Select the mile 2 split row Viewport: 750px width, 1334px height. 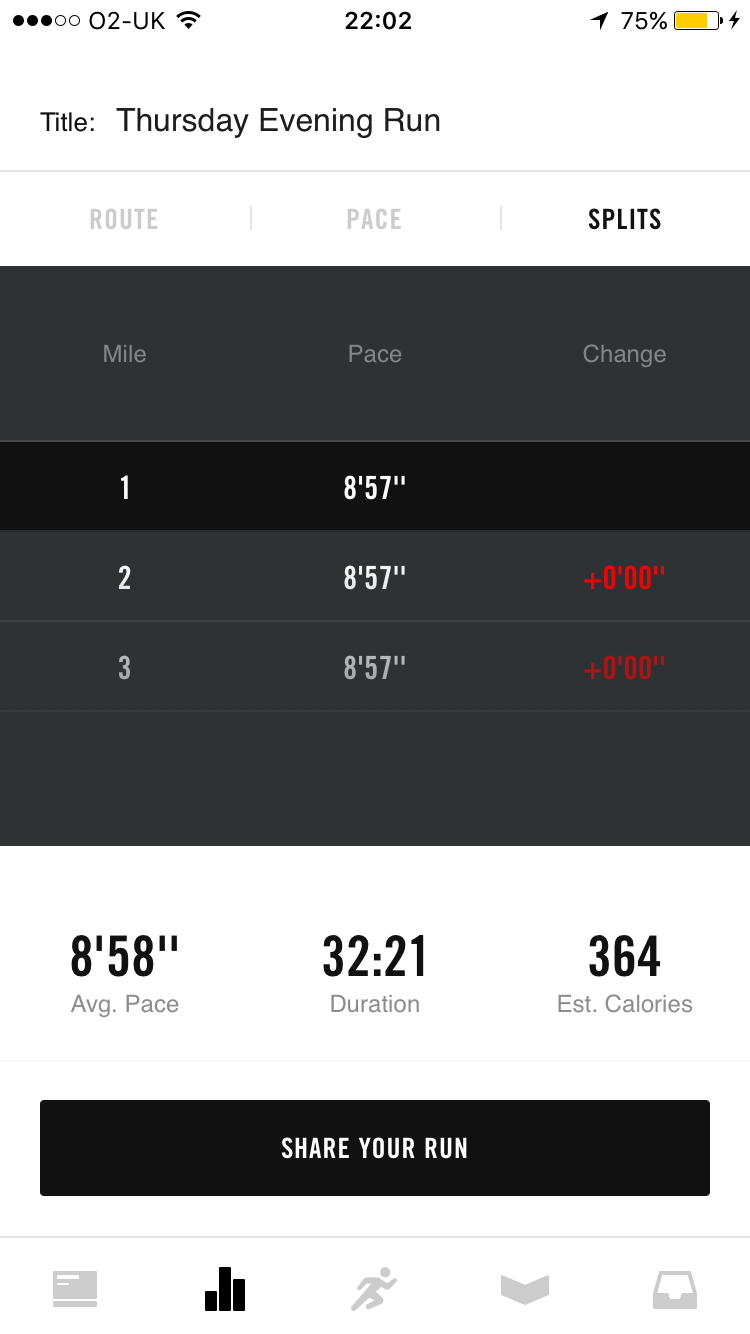pyautogui.click(x=375, y=577)
